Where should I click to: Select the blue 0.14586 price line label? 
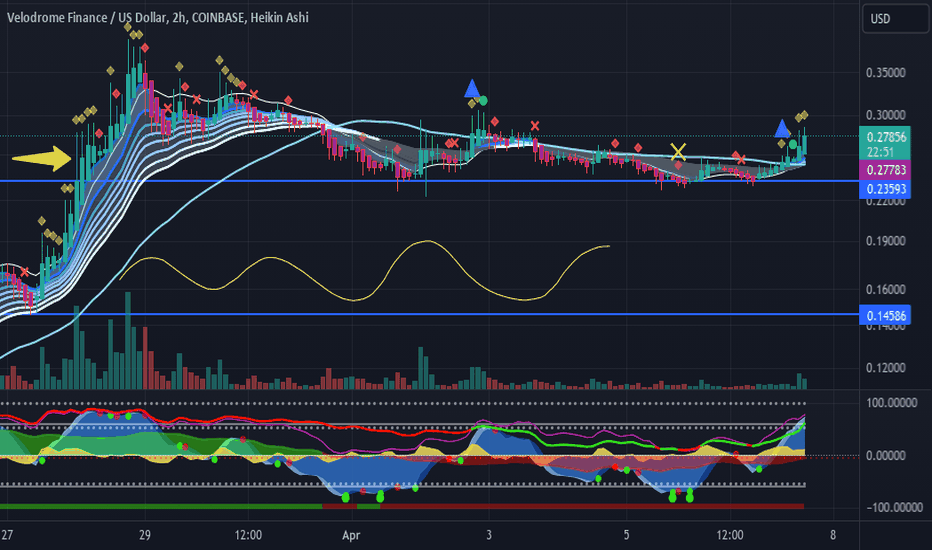click(x=886, y=316)
